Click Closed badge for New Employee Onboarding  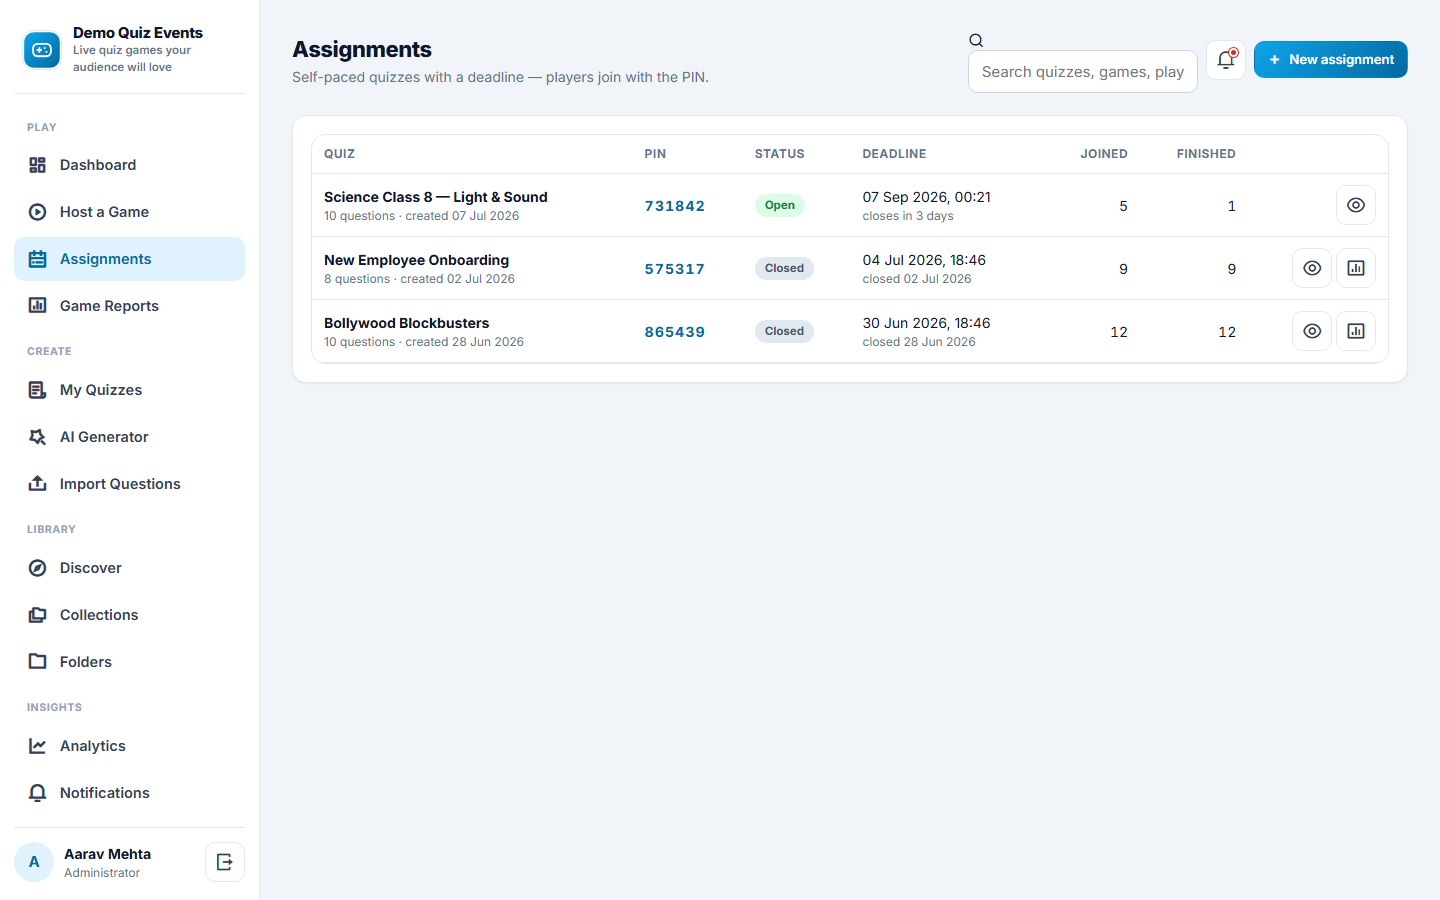(x=784, y=268)
